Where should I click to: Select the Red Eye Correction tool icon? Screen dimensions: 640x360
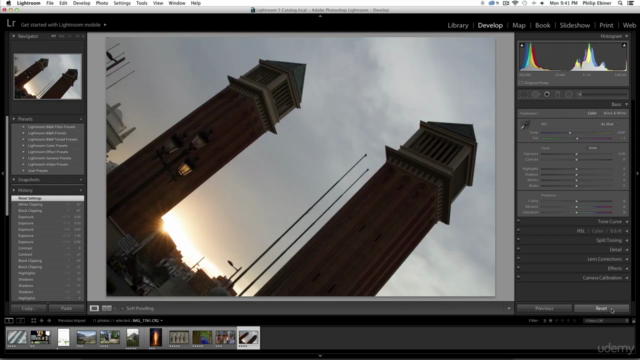pyautogui.click(x=547, y=94)
